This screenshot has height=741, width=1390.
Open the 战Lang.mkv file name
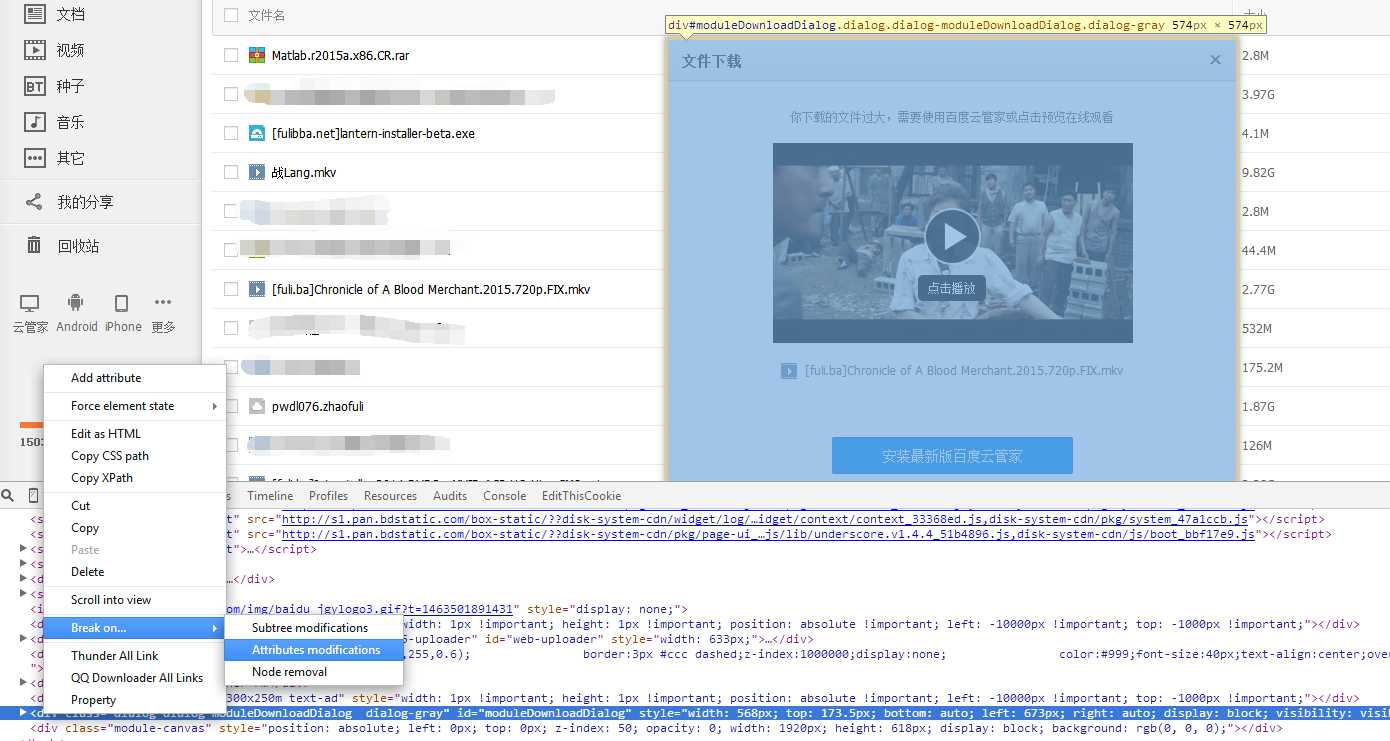tap(304, 172)
